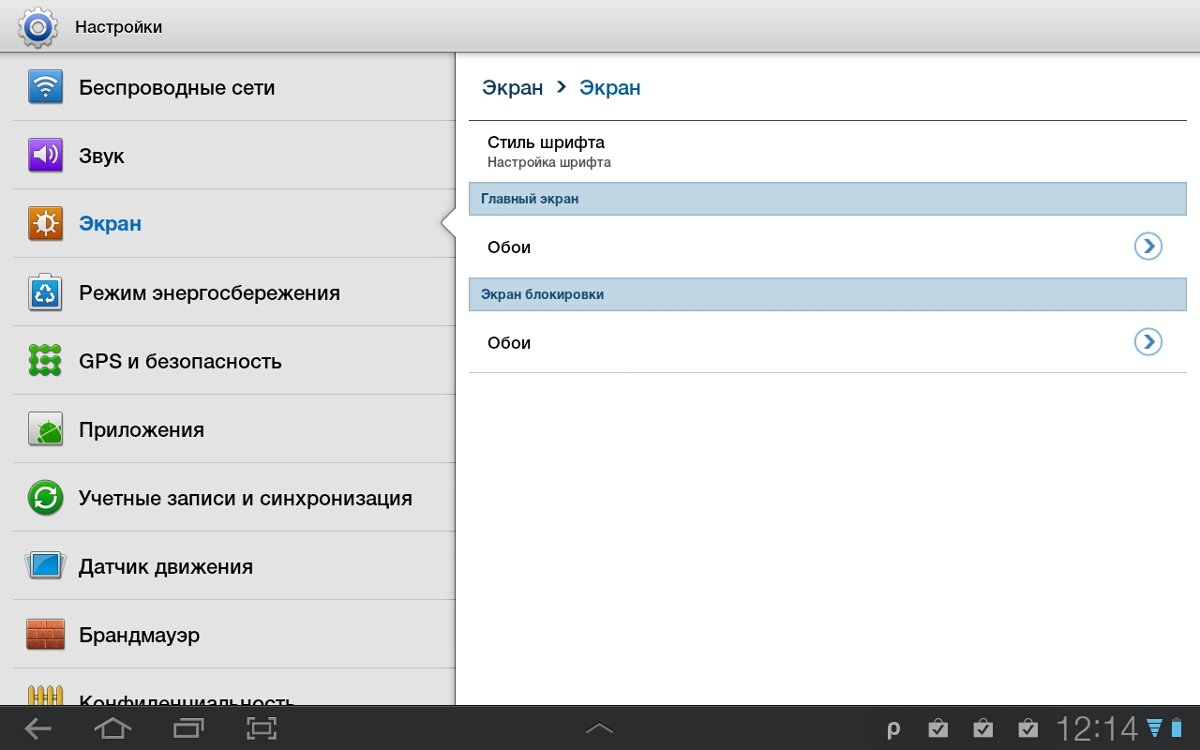Tap the green dots icon for GPS и безопасность
This screenshot has width=1200, height=750.
coord(45,361)
